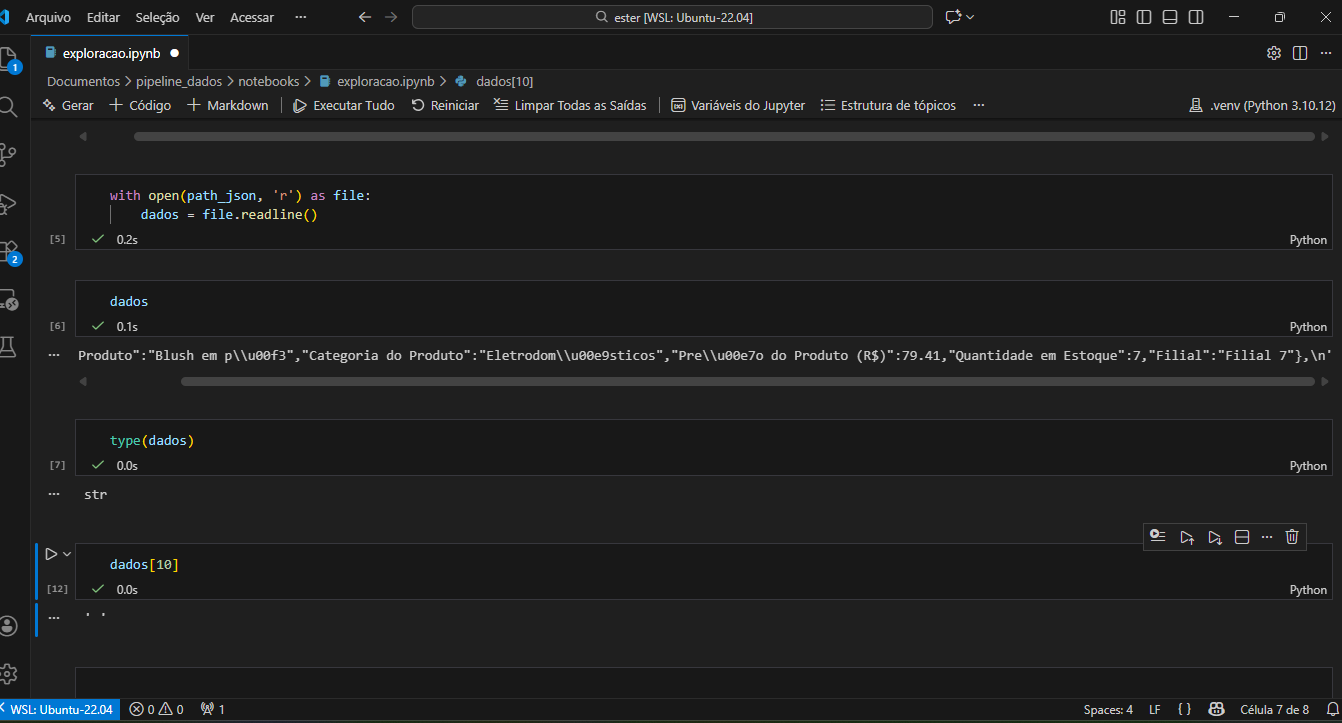Toggle the bottom panel visibility

(1170, 17)
